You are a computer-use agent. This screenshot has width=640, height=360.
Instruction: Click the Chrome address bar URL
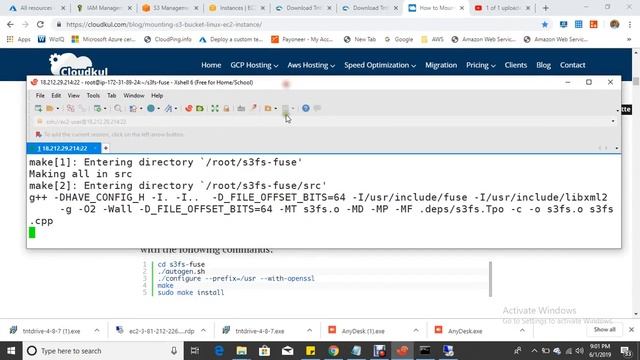click(x=164, y=24)
